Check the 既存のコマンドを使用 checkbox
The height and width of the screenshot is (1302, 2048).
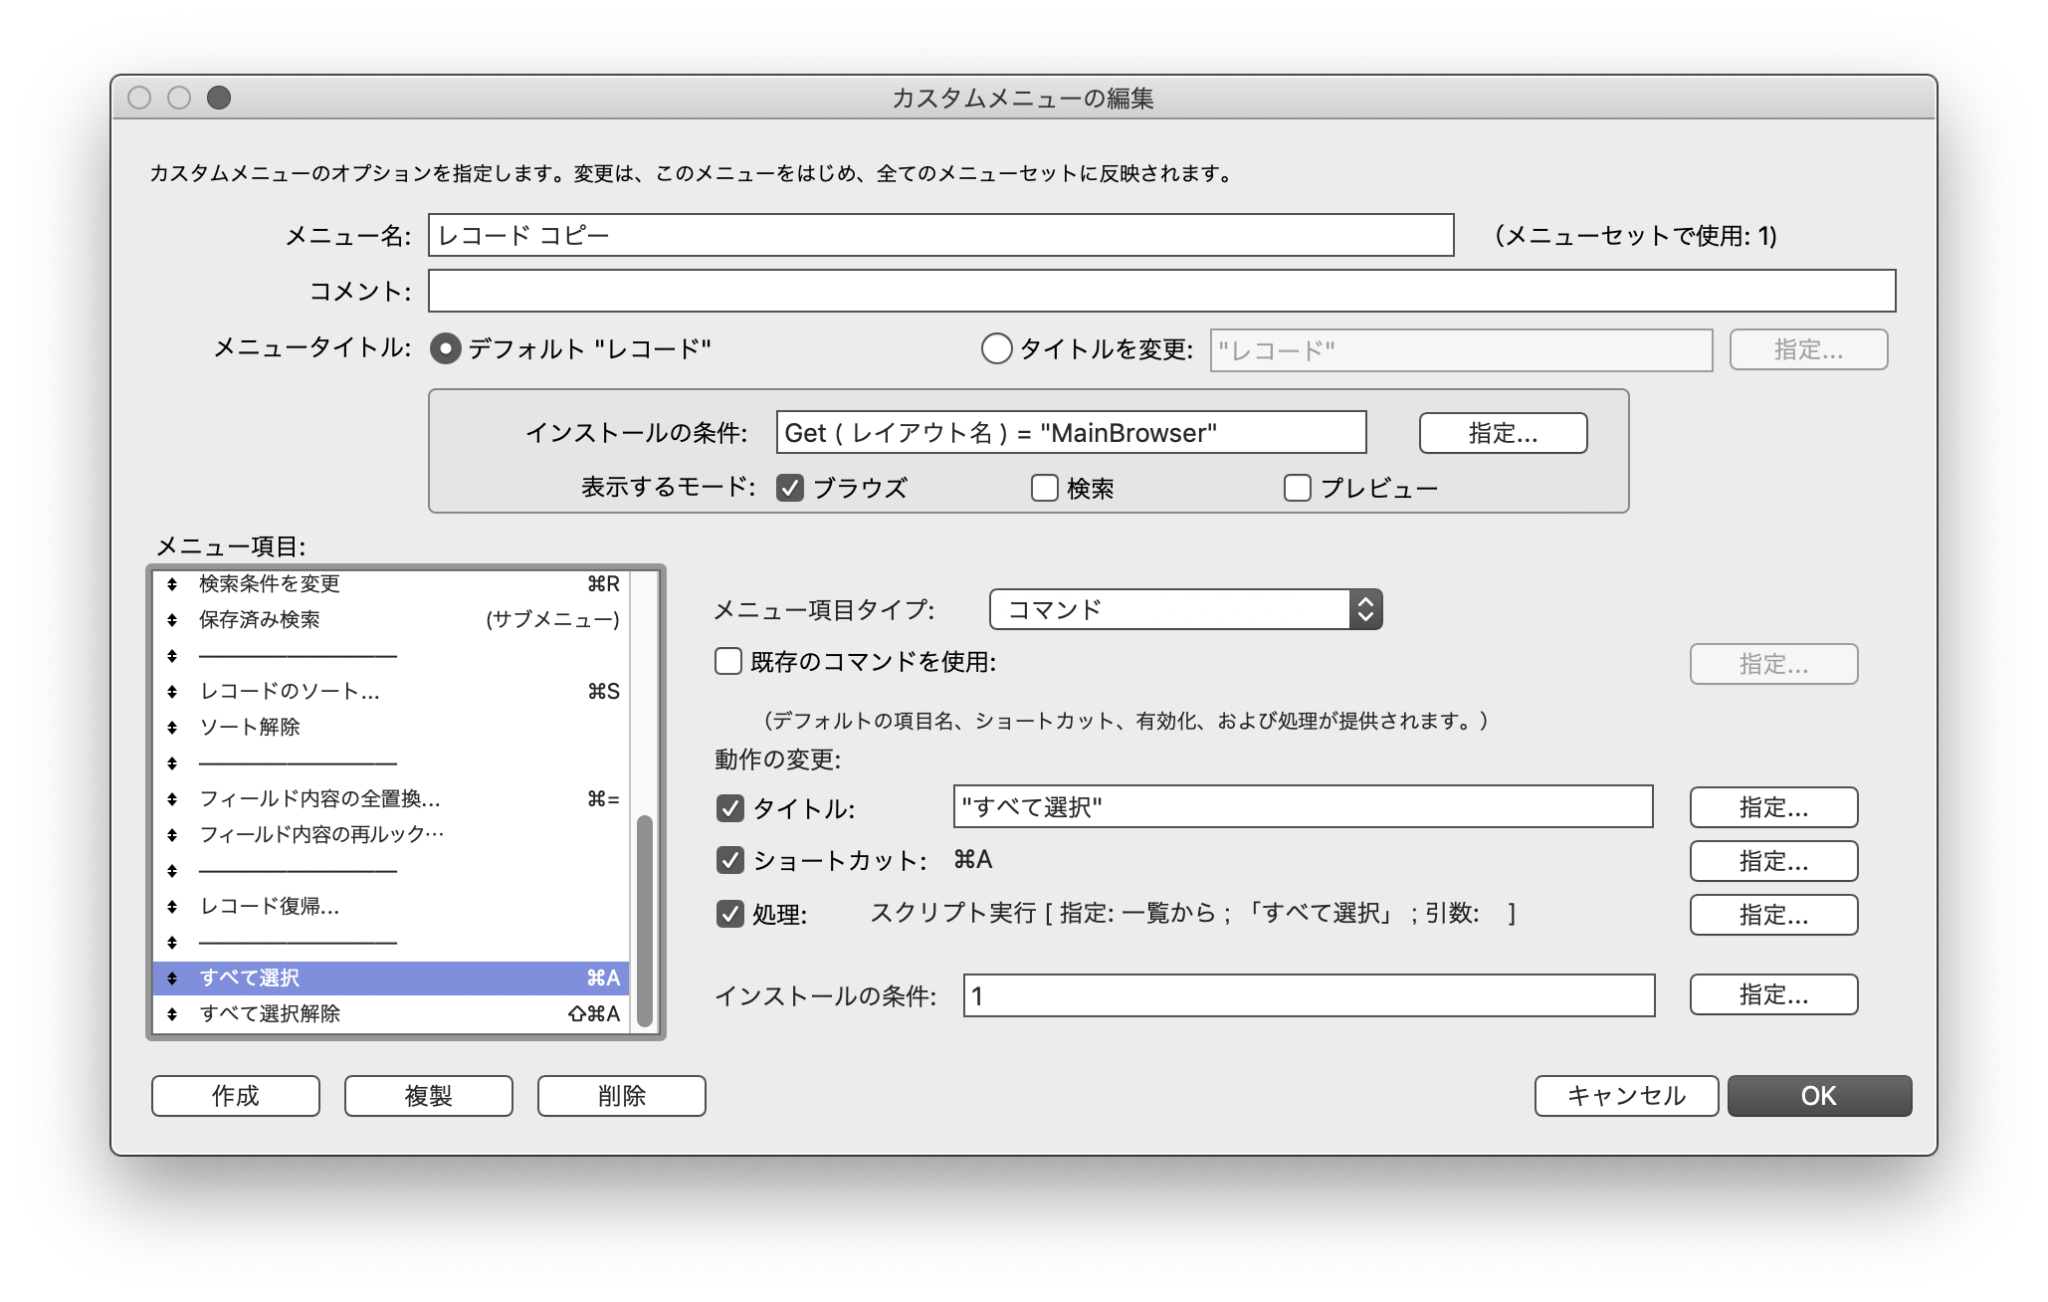(x=727, y=661)
